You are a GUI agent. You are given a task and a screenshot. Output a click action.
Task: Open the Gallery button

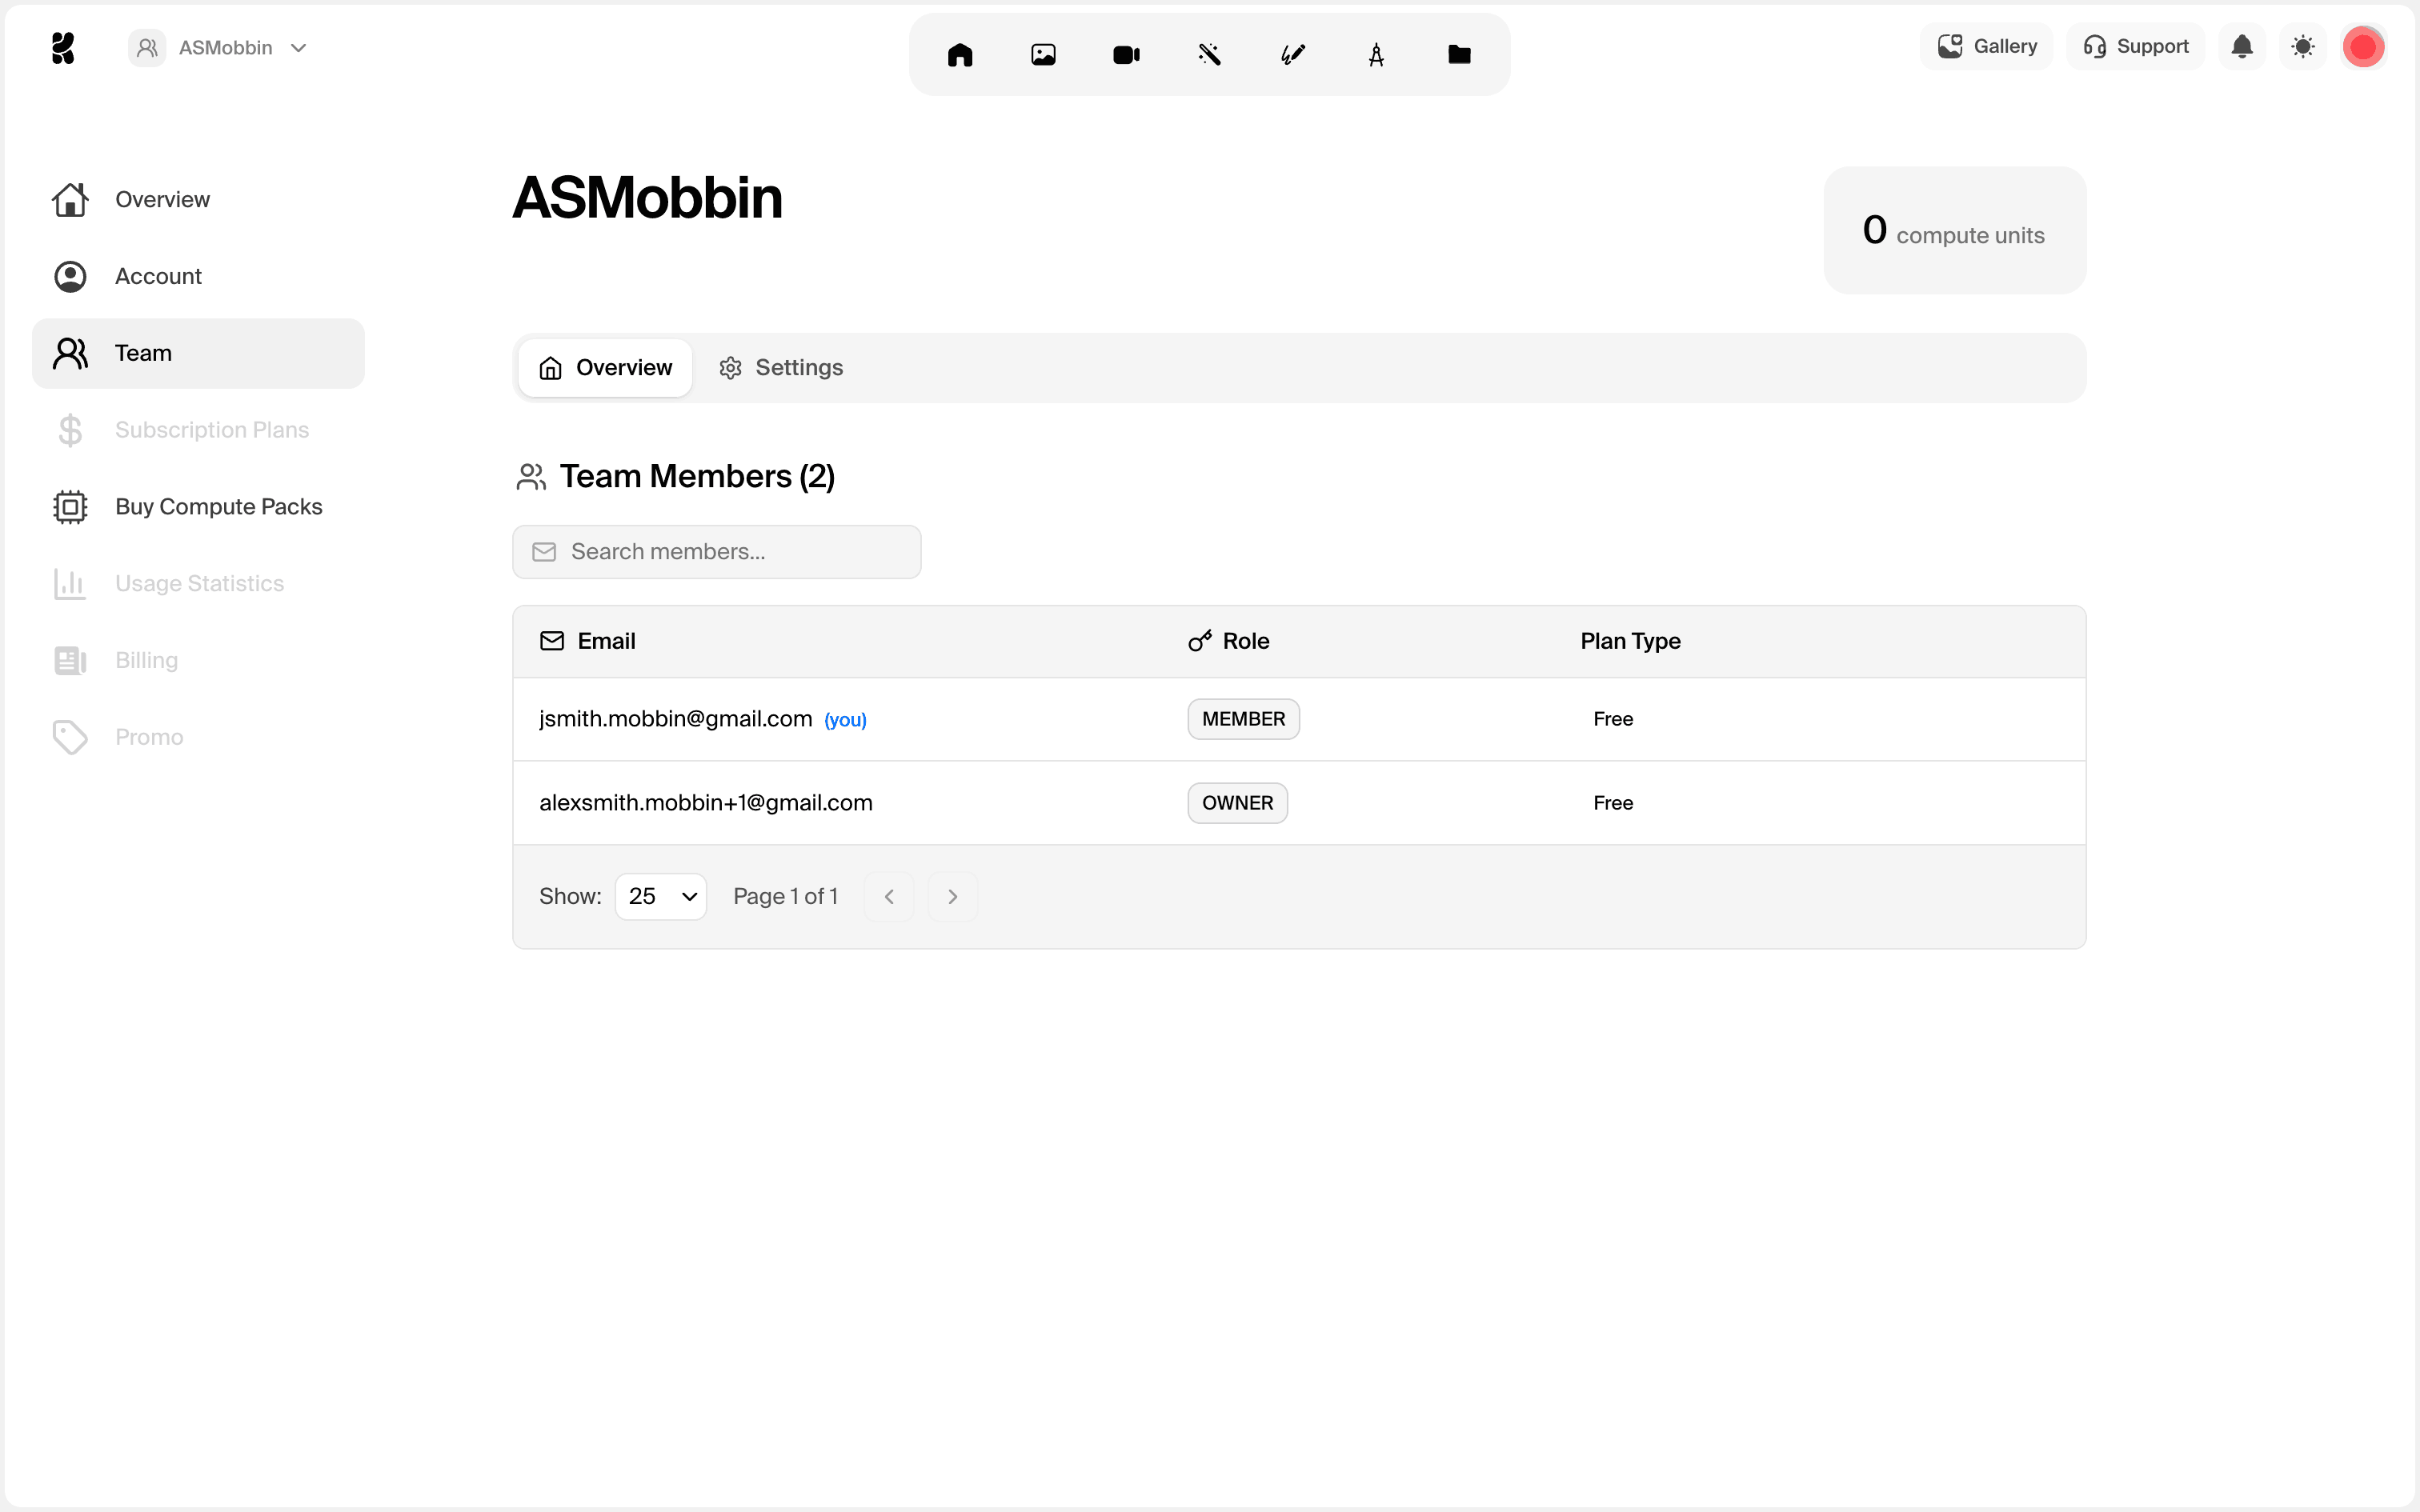[x=1986, y=47]
